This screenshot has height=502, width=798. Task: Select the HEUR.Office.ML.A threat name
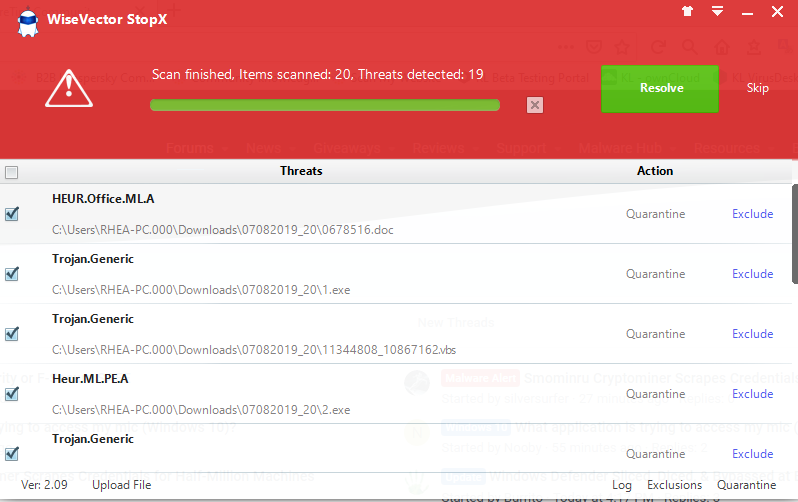[x=103, y=199]
